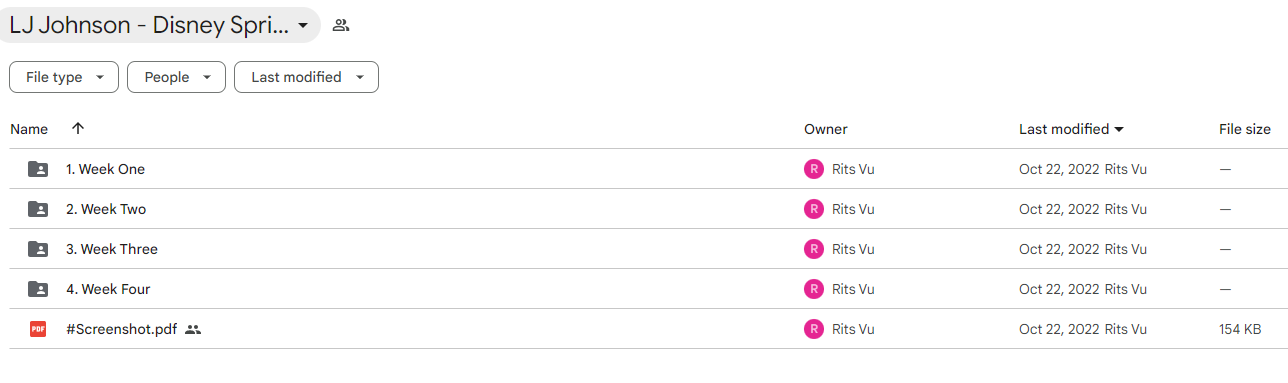Click the shared folder icon for Week Two
Viewport: 1288px width, 383px height.
pyautogui.click(x=38, y=209)
